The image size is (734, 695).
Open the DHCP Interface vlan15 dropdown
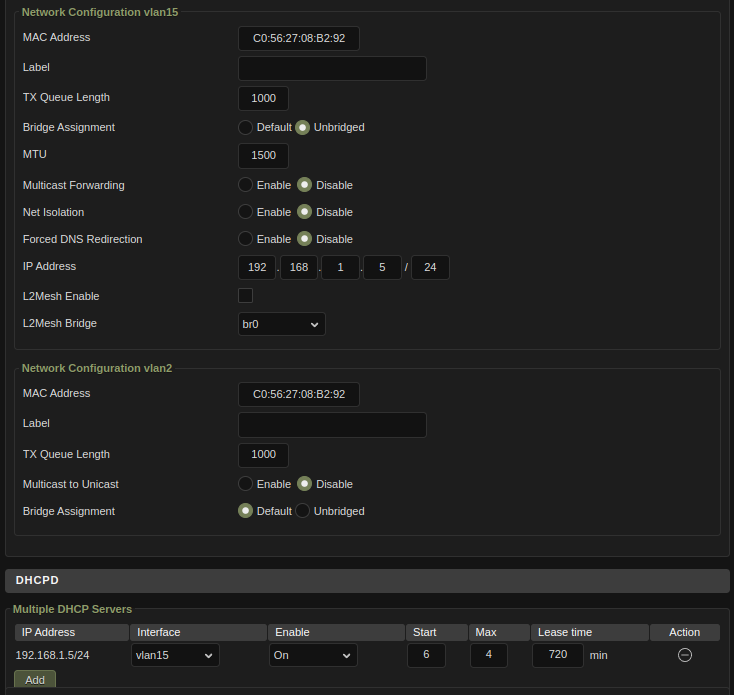(x=175, y=655)
